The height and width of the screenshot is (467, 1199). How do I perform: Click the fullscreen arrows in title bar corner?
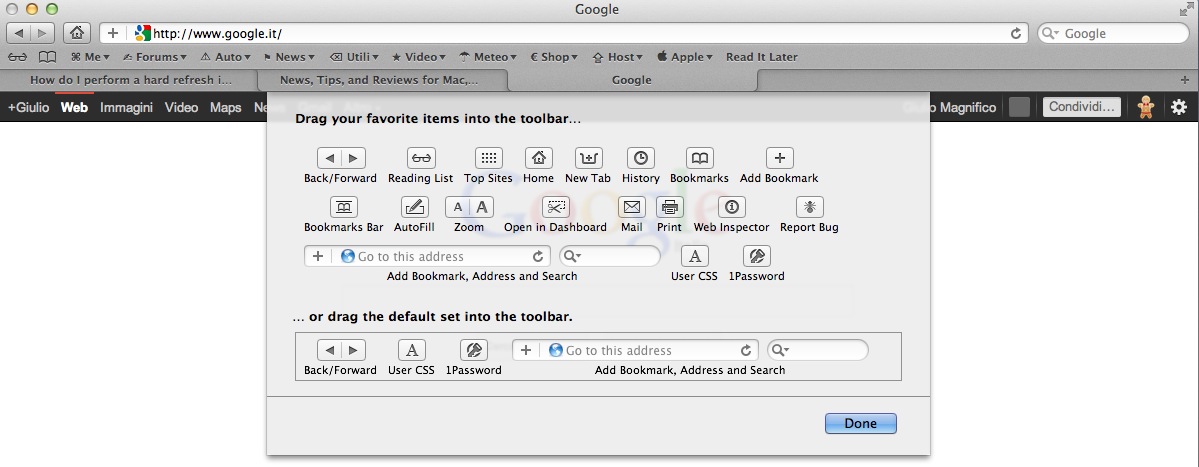(x=1186, y=9)
